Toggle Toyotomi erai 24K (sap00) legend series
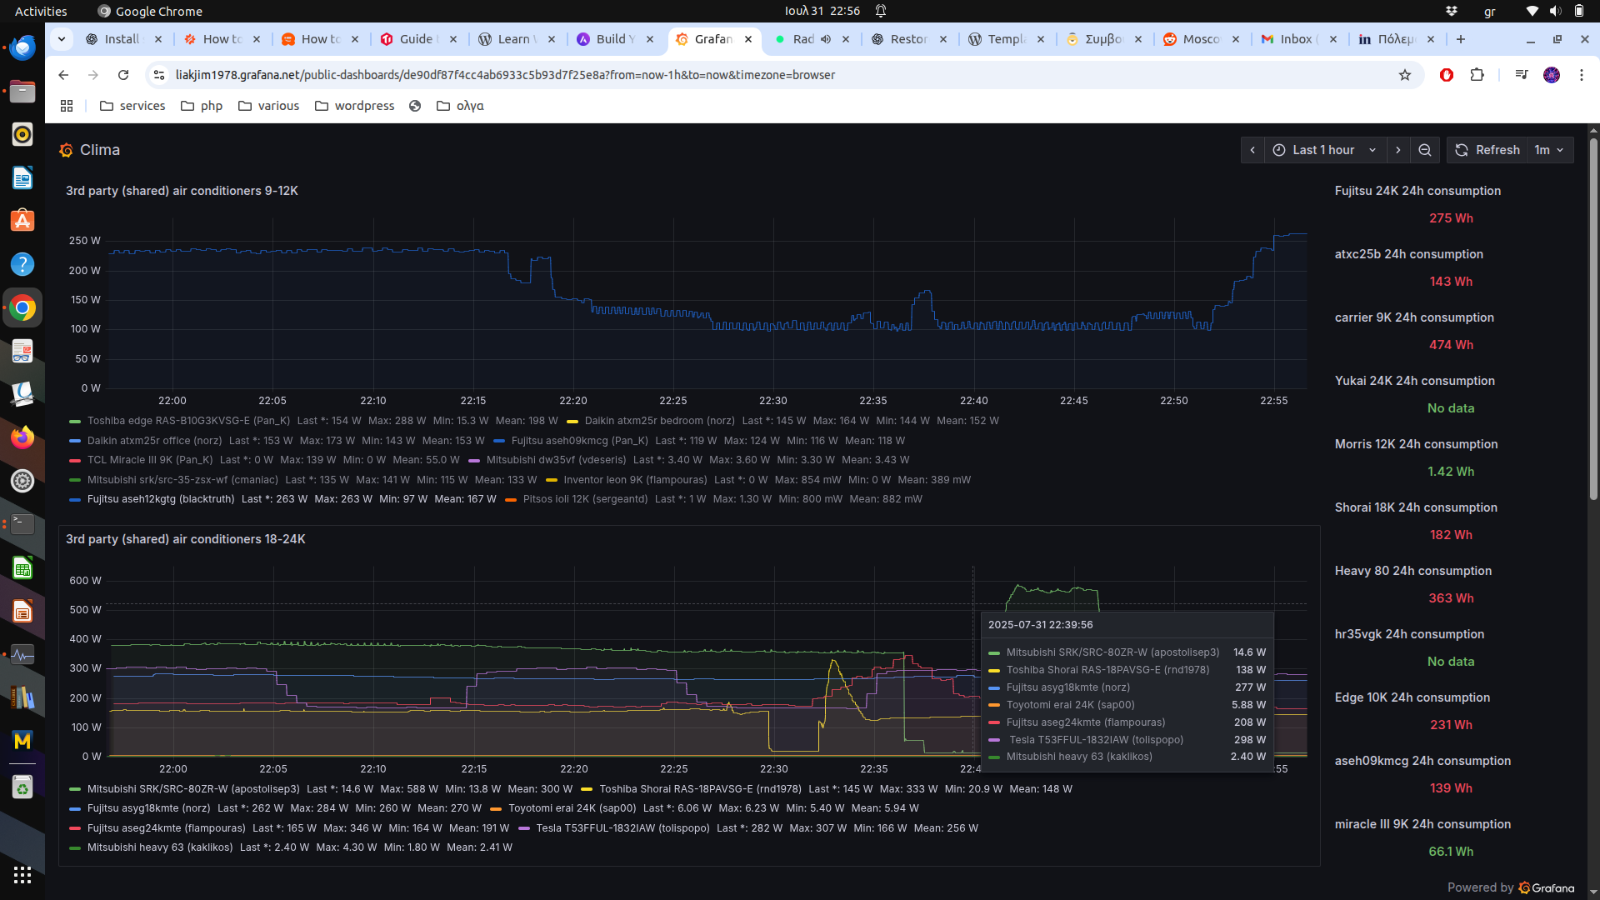 tap(571, 809)
